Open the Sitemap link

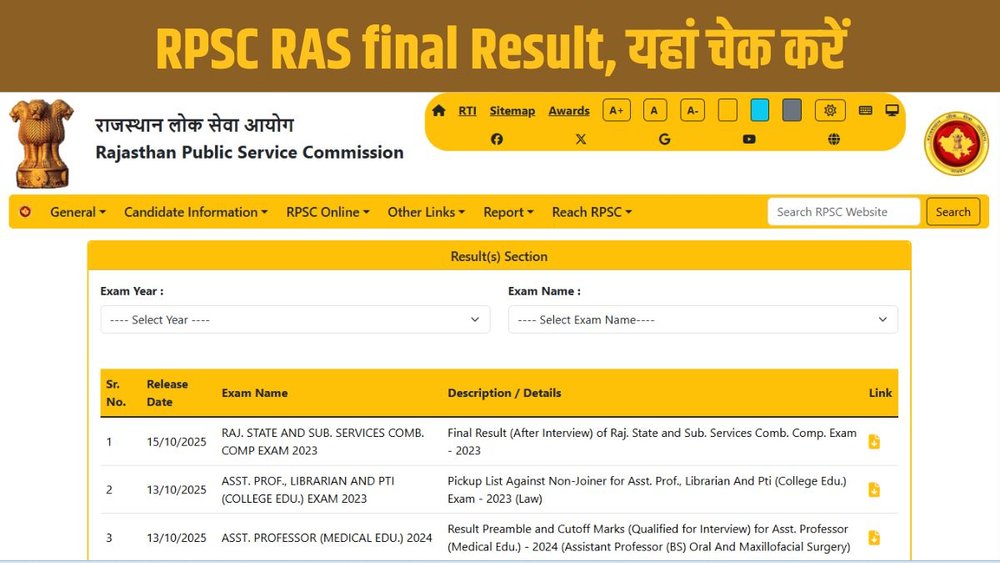tap(512, 111)
